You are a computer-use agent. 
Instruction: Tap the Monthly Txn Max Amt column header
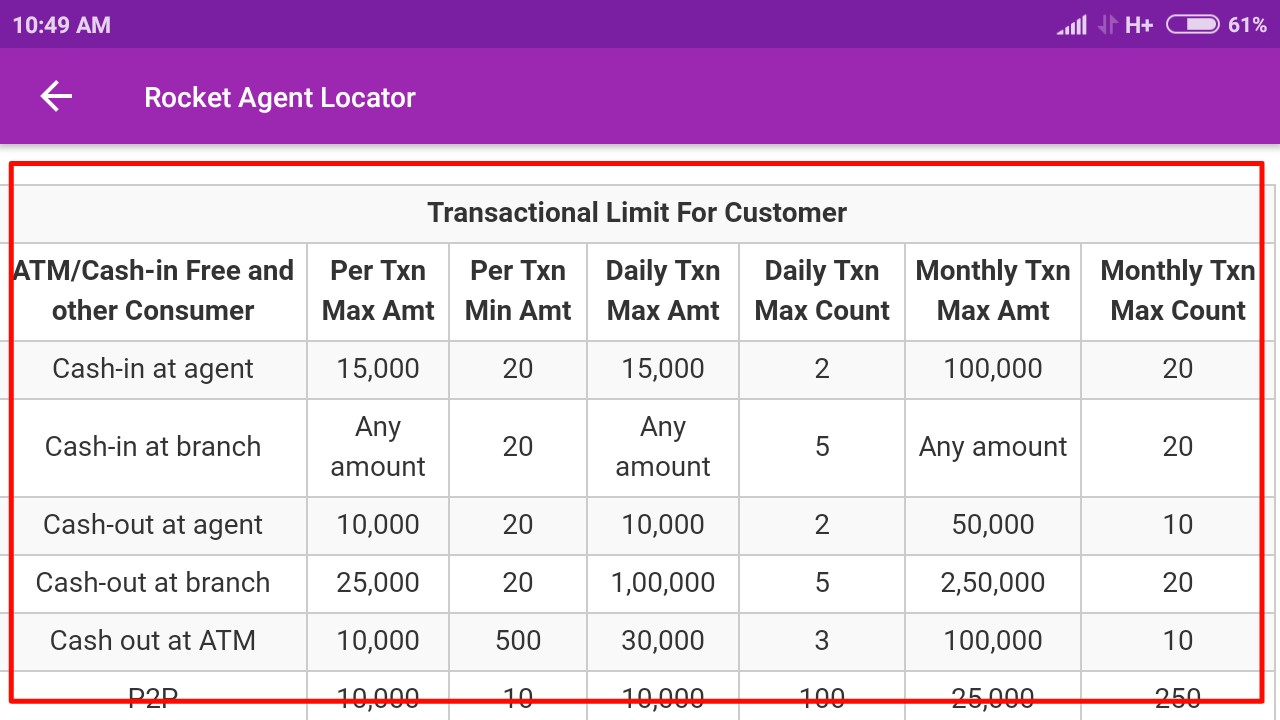coord(993,290)
